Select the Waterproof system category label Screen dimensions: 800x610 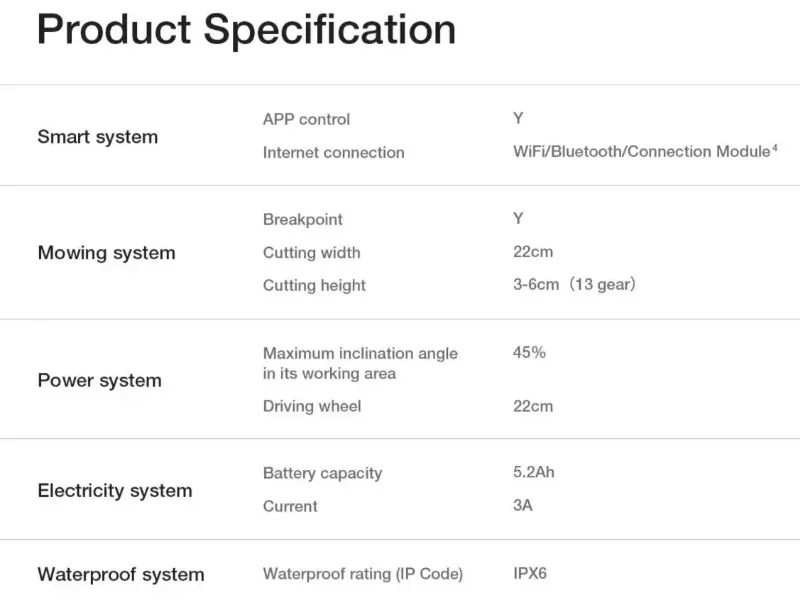[121, 575]
